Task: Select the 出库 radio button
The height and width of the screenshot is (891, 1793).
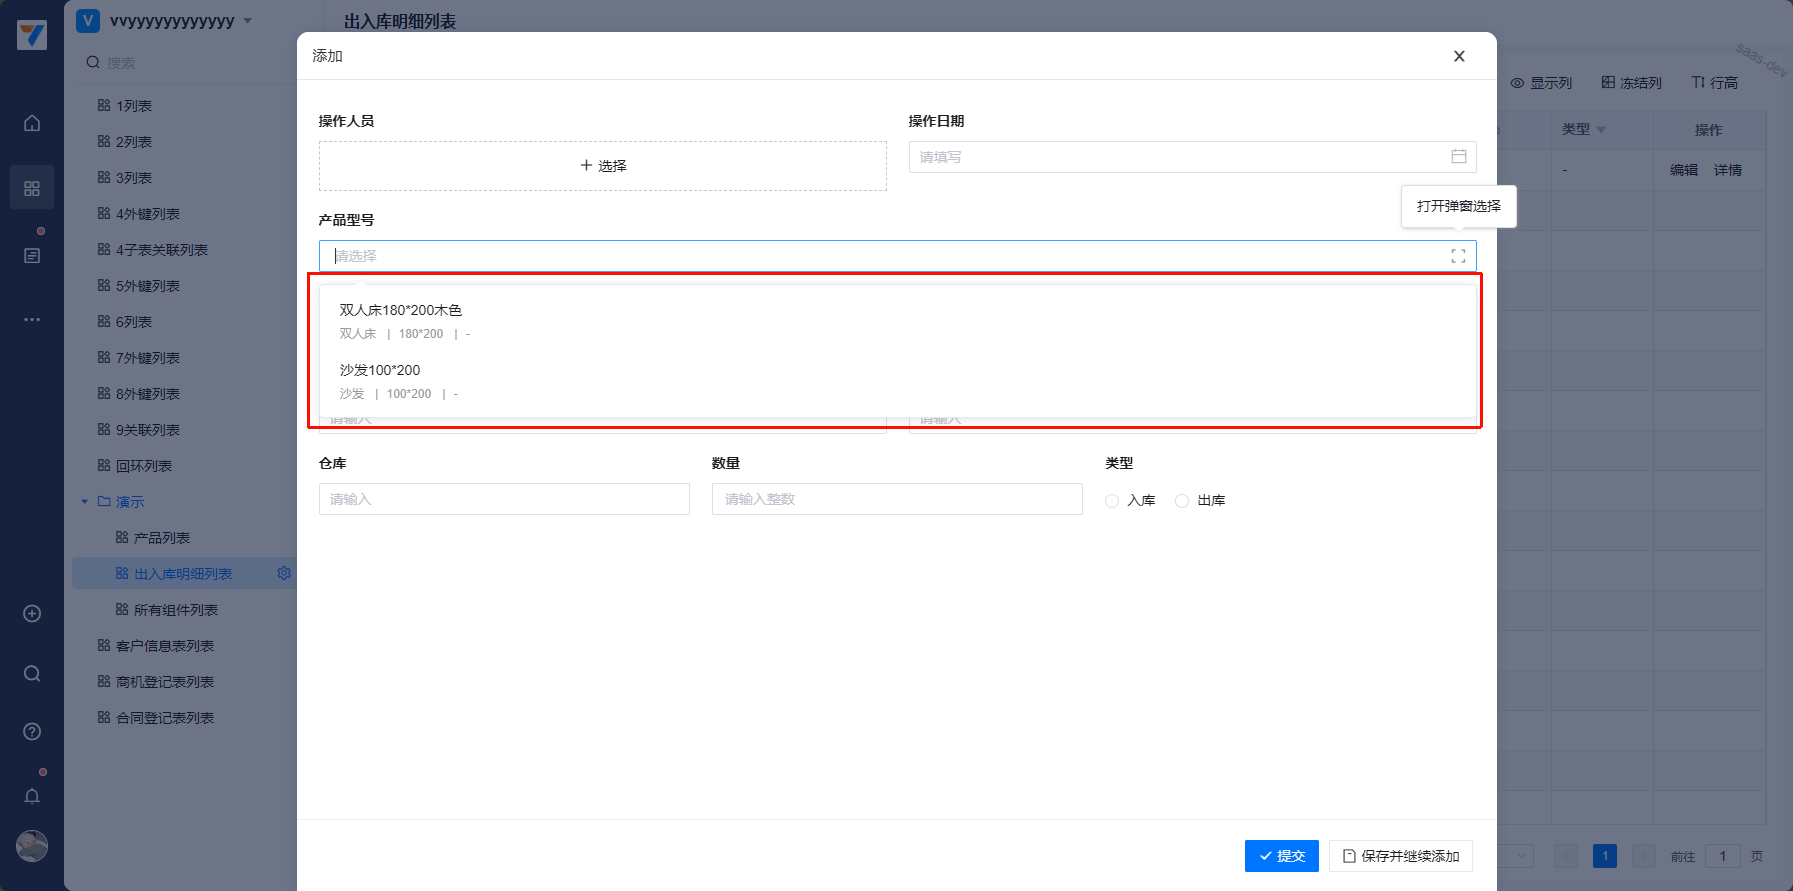Action: click(1182, 501)
